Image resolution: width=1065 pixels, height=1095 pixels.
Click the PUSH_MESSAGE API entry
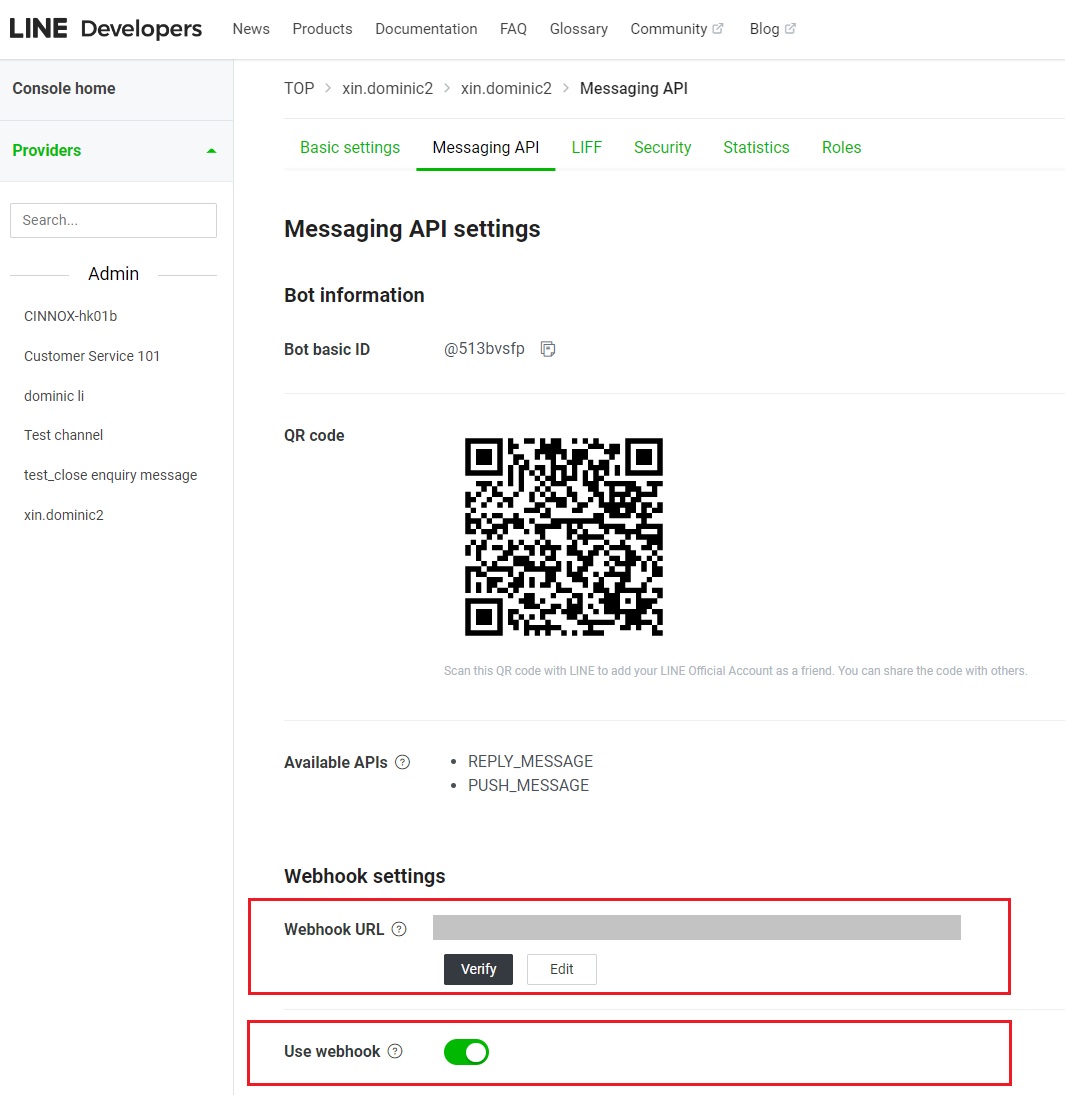point(529,786)
